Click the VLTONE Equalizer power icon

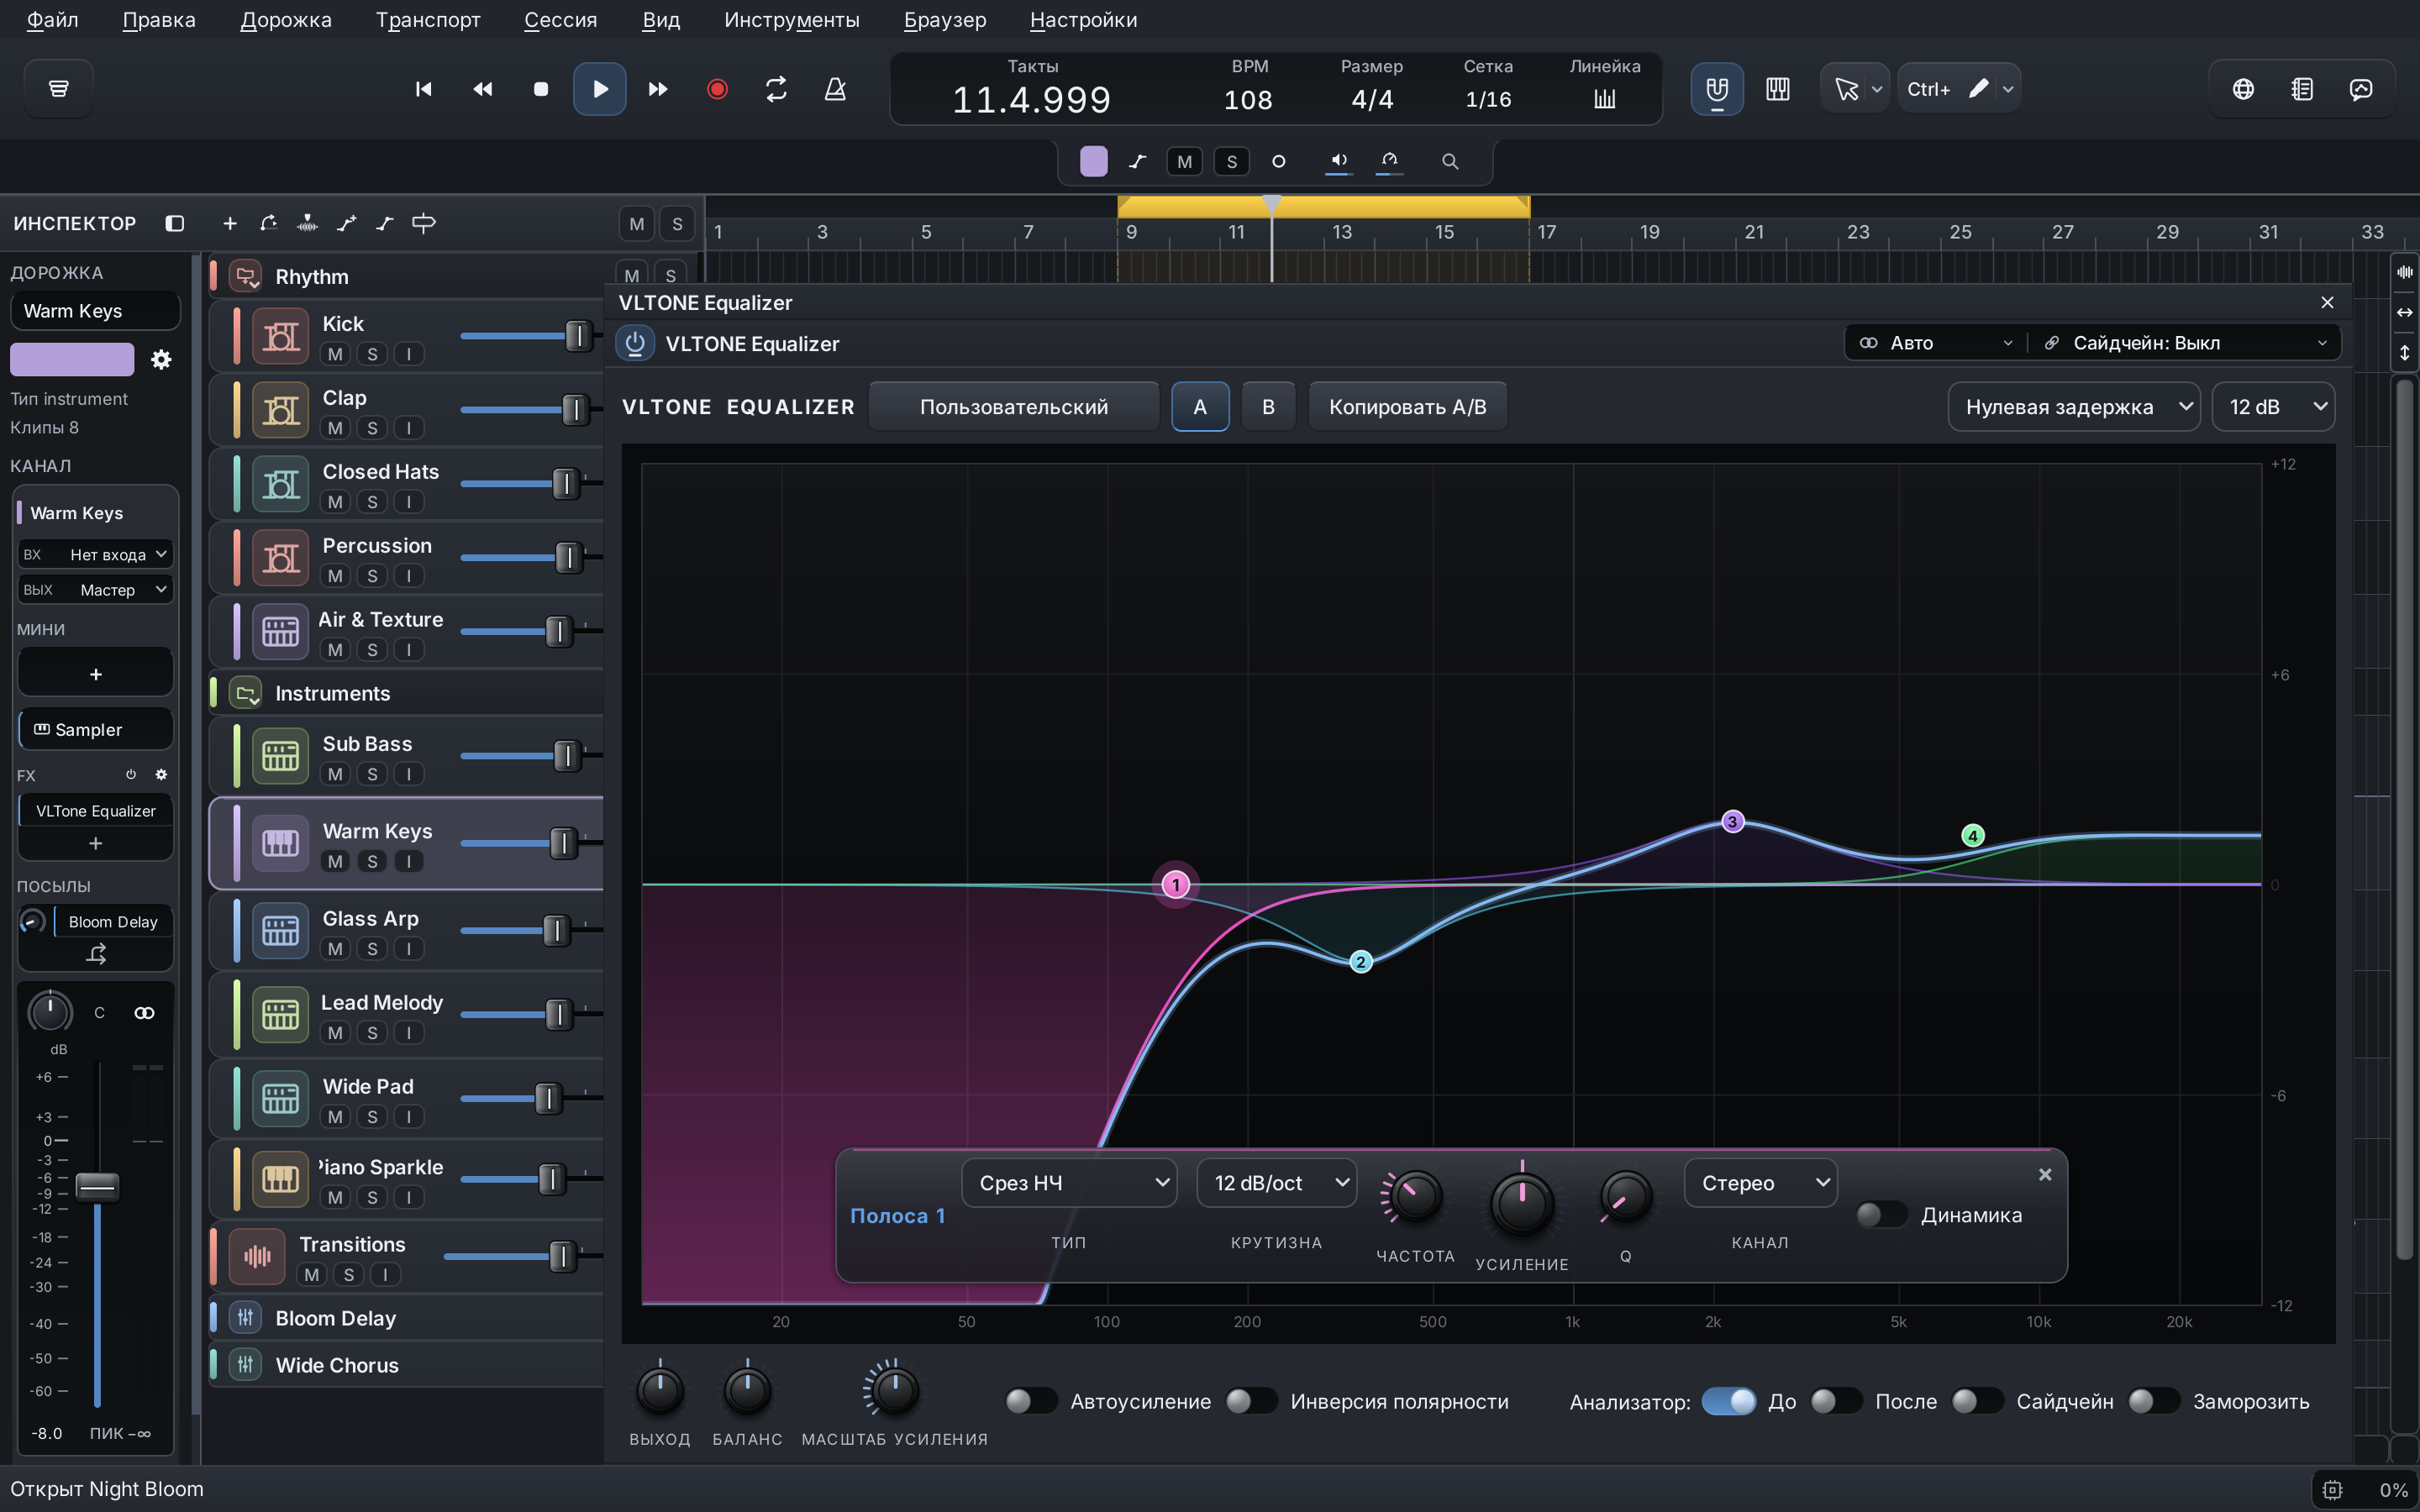coord(635,343)
